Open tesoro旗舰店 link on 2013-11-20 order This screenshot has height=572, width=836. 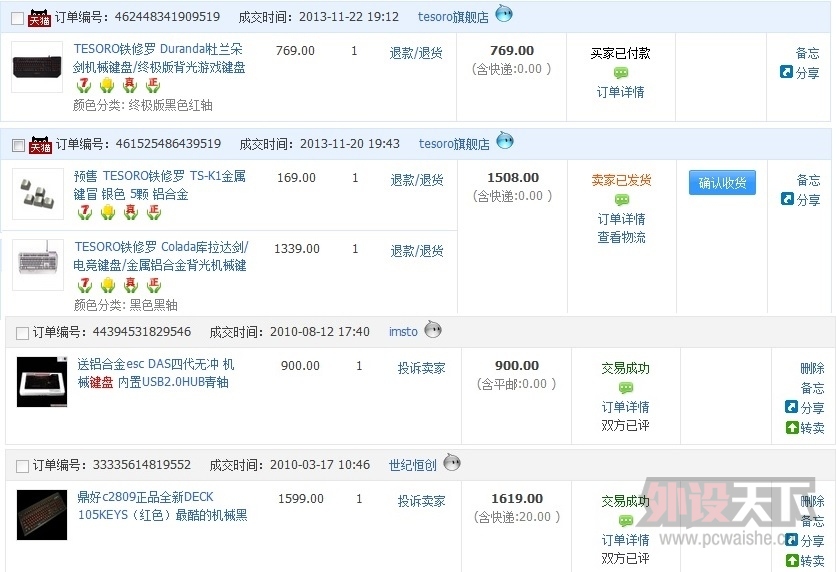[x=454, y=144]
